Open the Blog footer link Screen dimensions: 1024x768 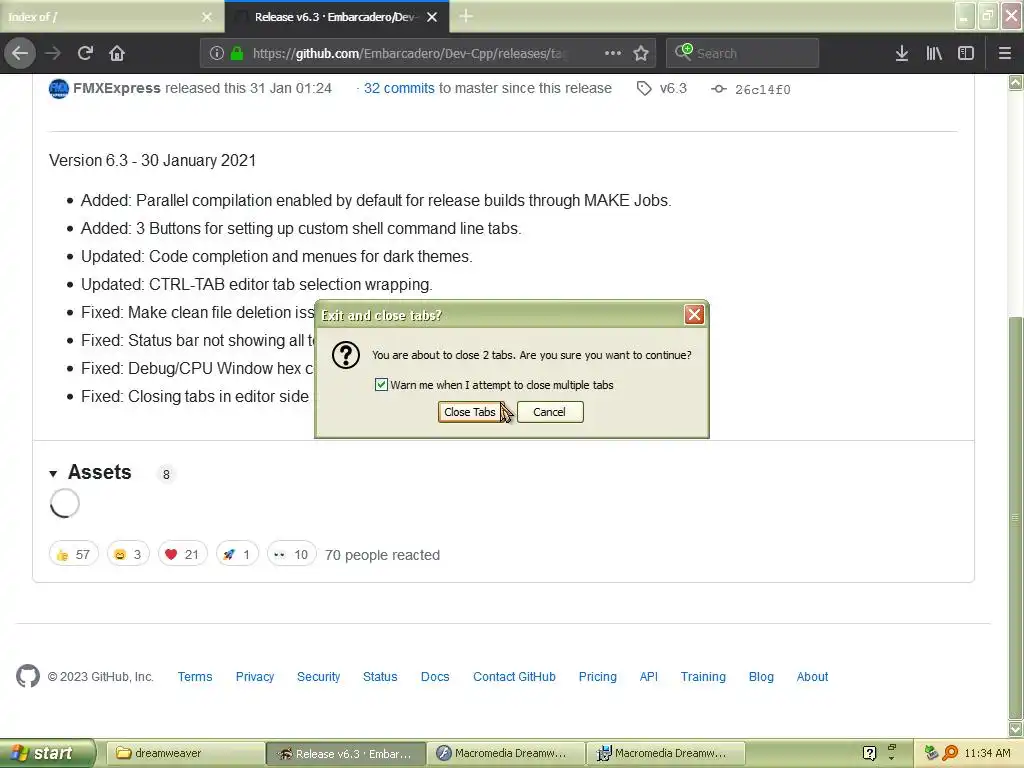click(x=761, y=677)
